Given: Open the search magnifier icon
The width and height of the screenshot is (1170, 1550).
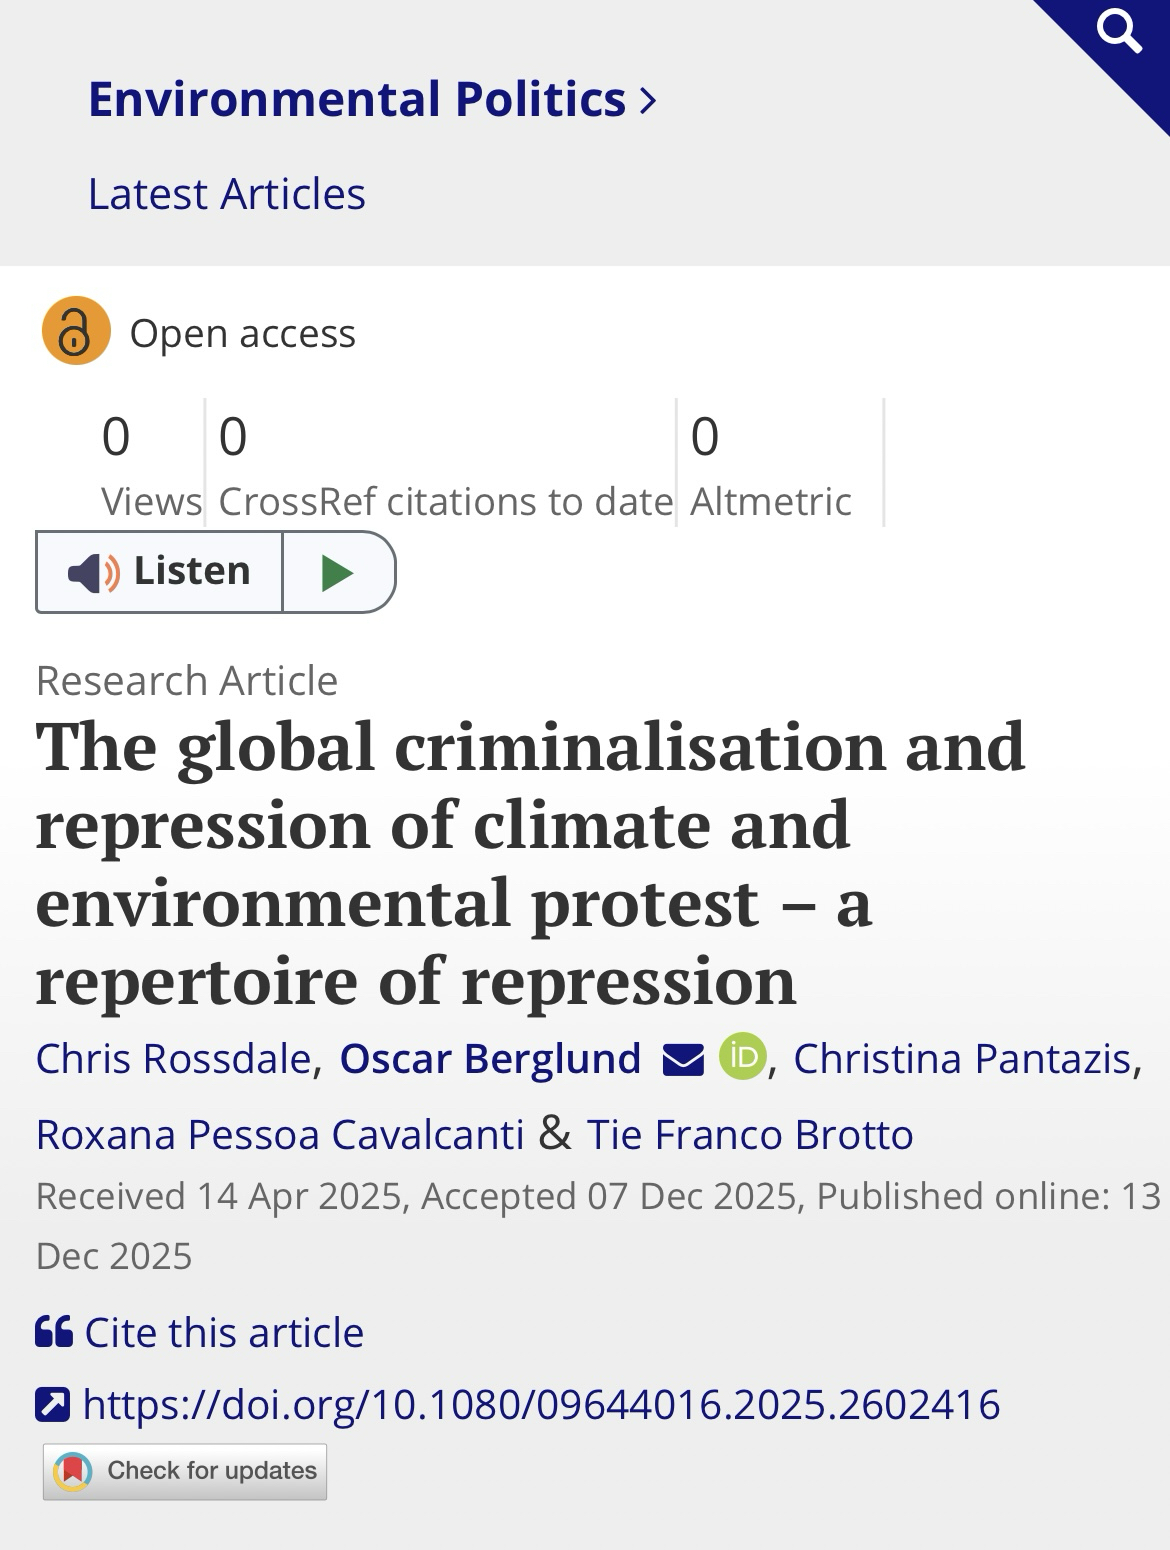Looking at the screenshot, I should 1119,33.
